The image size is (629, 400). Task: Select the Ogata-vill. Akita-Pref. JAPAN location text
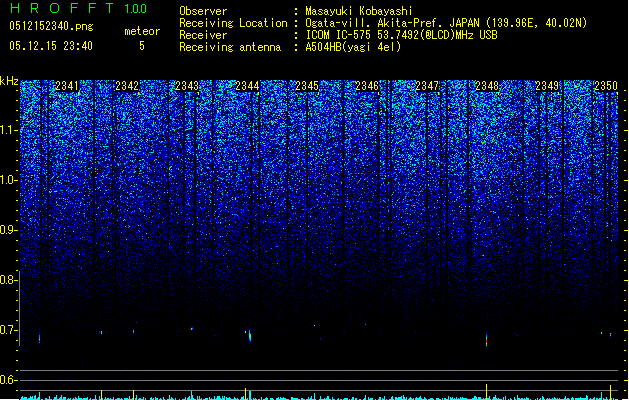click(446, 23)
